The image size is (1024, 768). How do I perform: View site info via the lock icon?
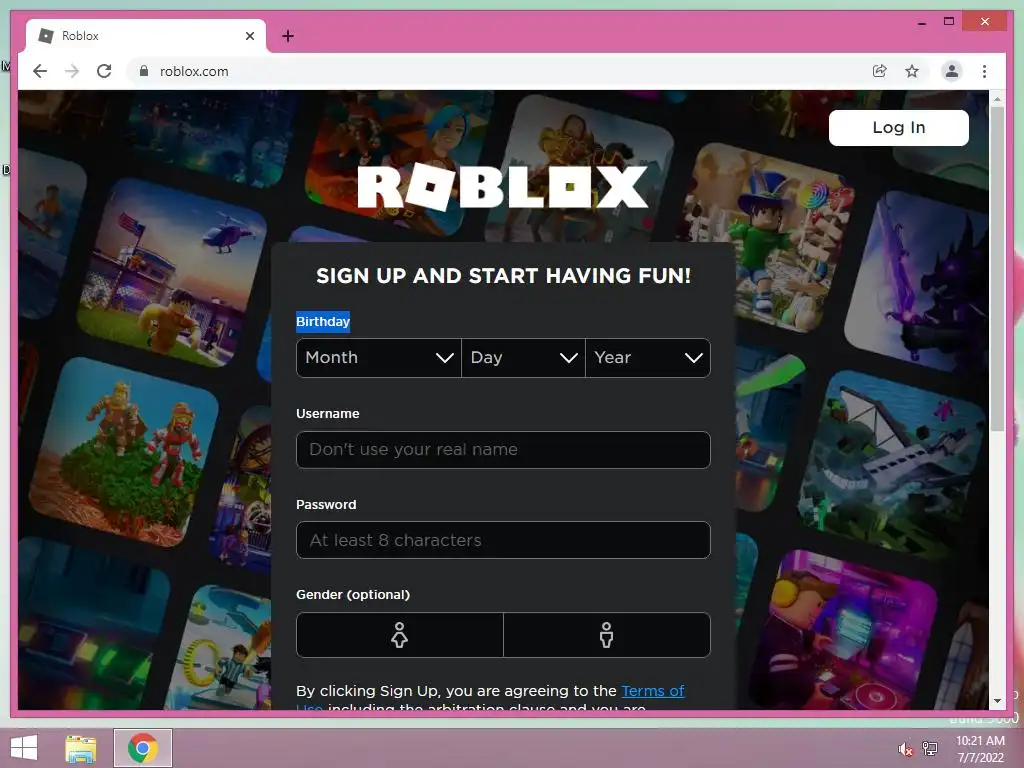pyautogui.click(x=144, y=71)
